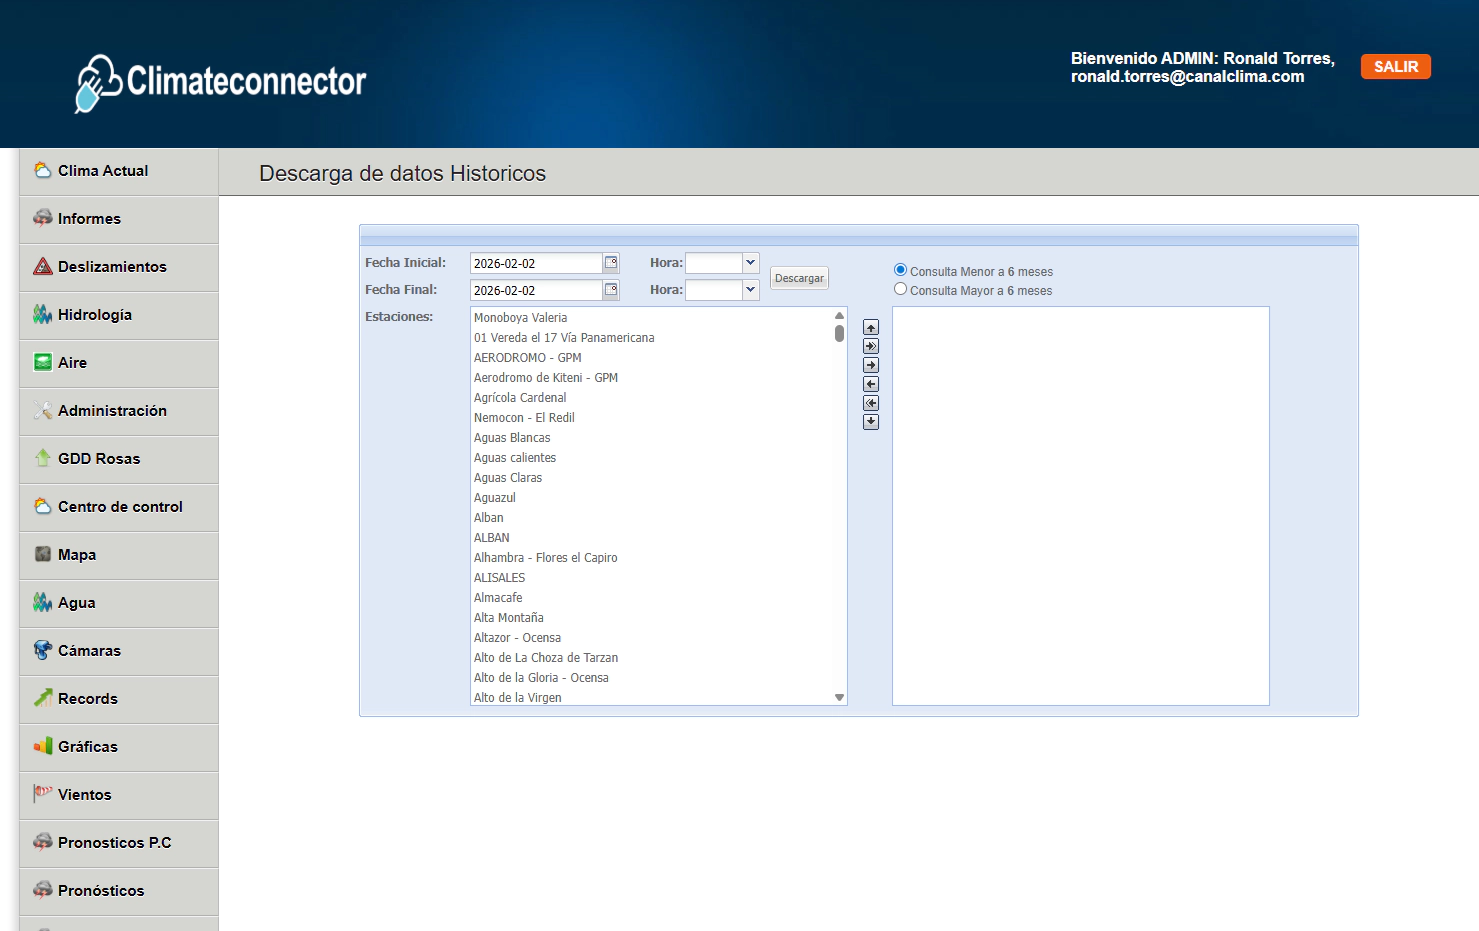The height and width of the screenshot is (931, 1479).
Task: Open the Cámaras sidebar section
Action: (89, 651)
